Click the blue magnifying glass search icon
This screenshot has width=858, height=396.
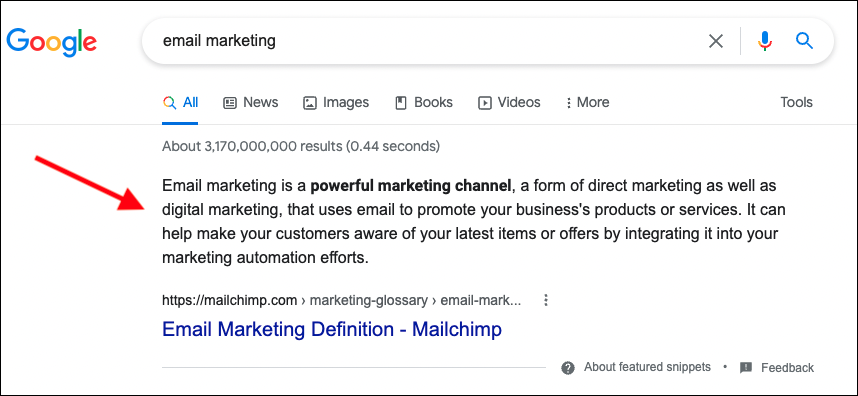click(x=804, y=40)
